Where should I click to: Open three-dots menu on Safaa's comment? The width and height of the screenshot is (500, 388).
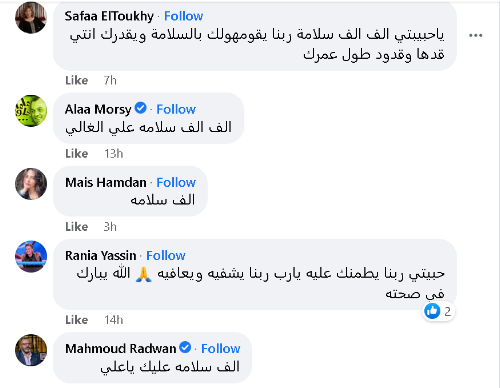(476, 35)
